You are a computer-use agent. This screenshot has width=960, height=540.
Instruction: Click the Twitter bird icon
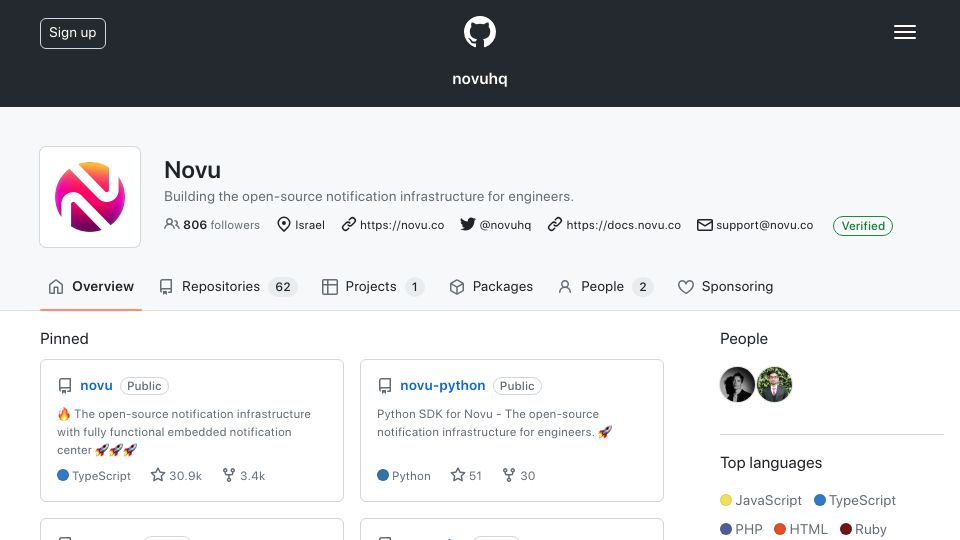(x=468, y=224)
